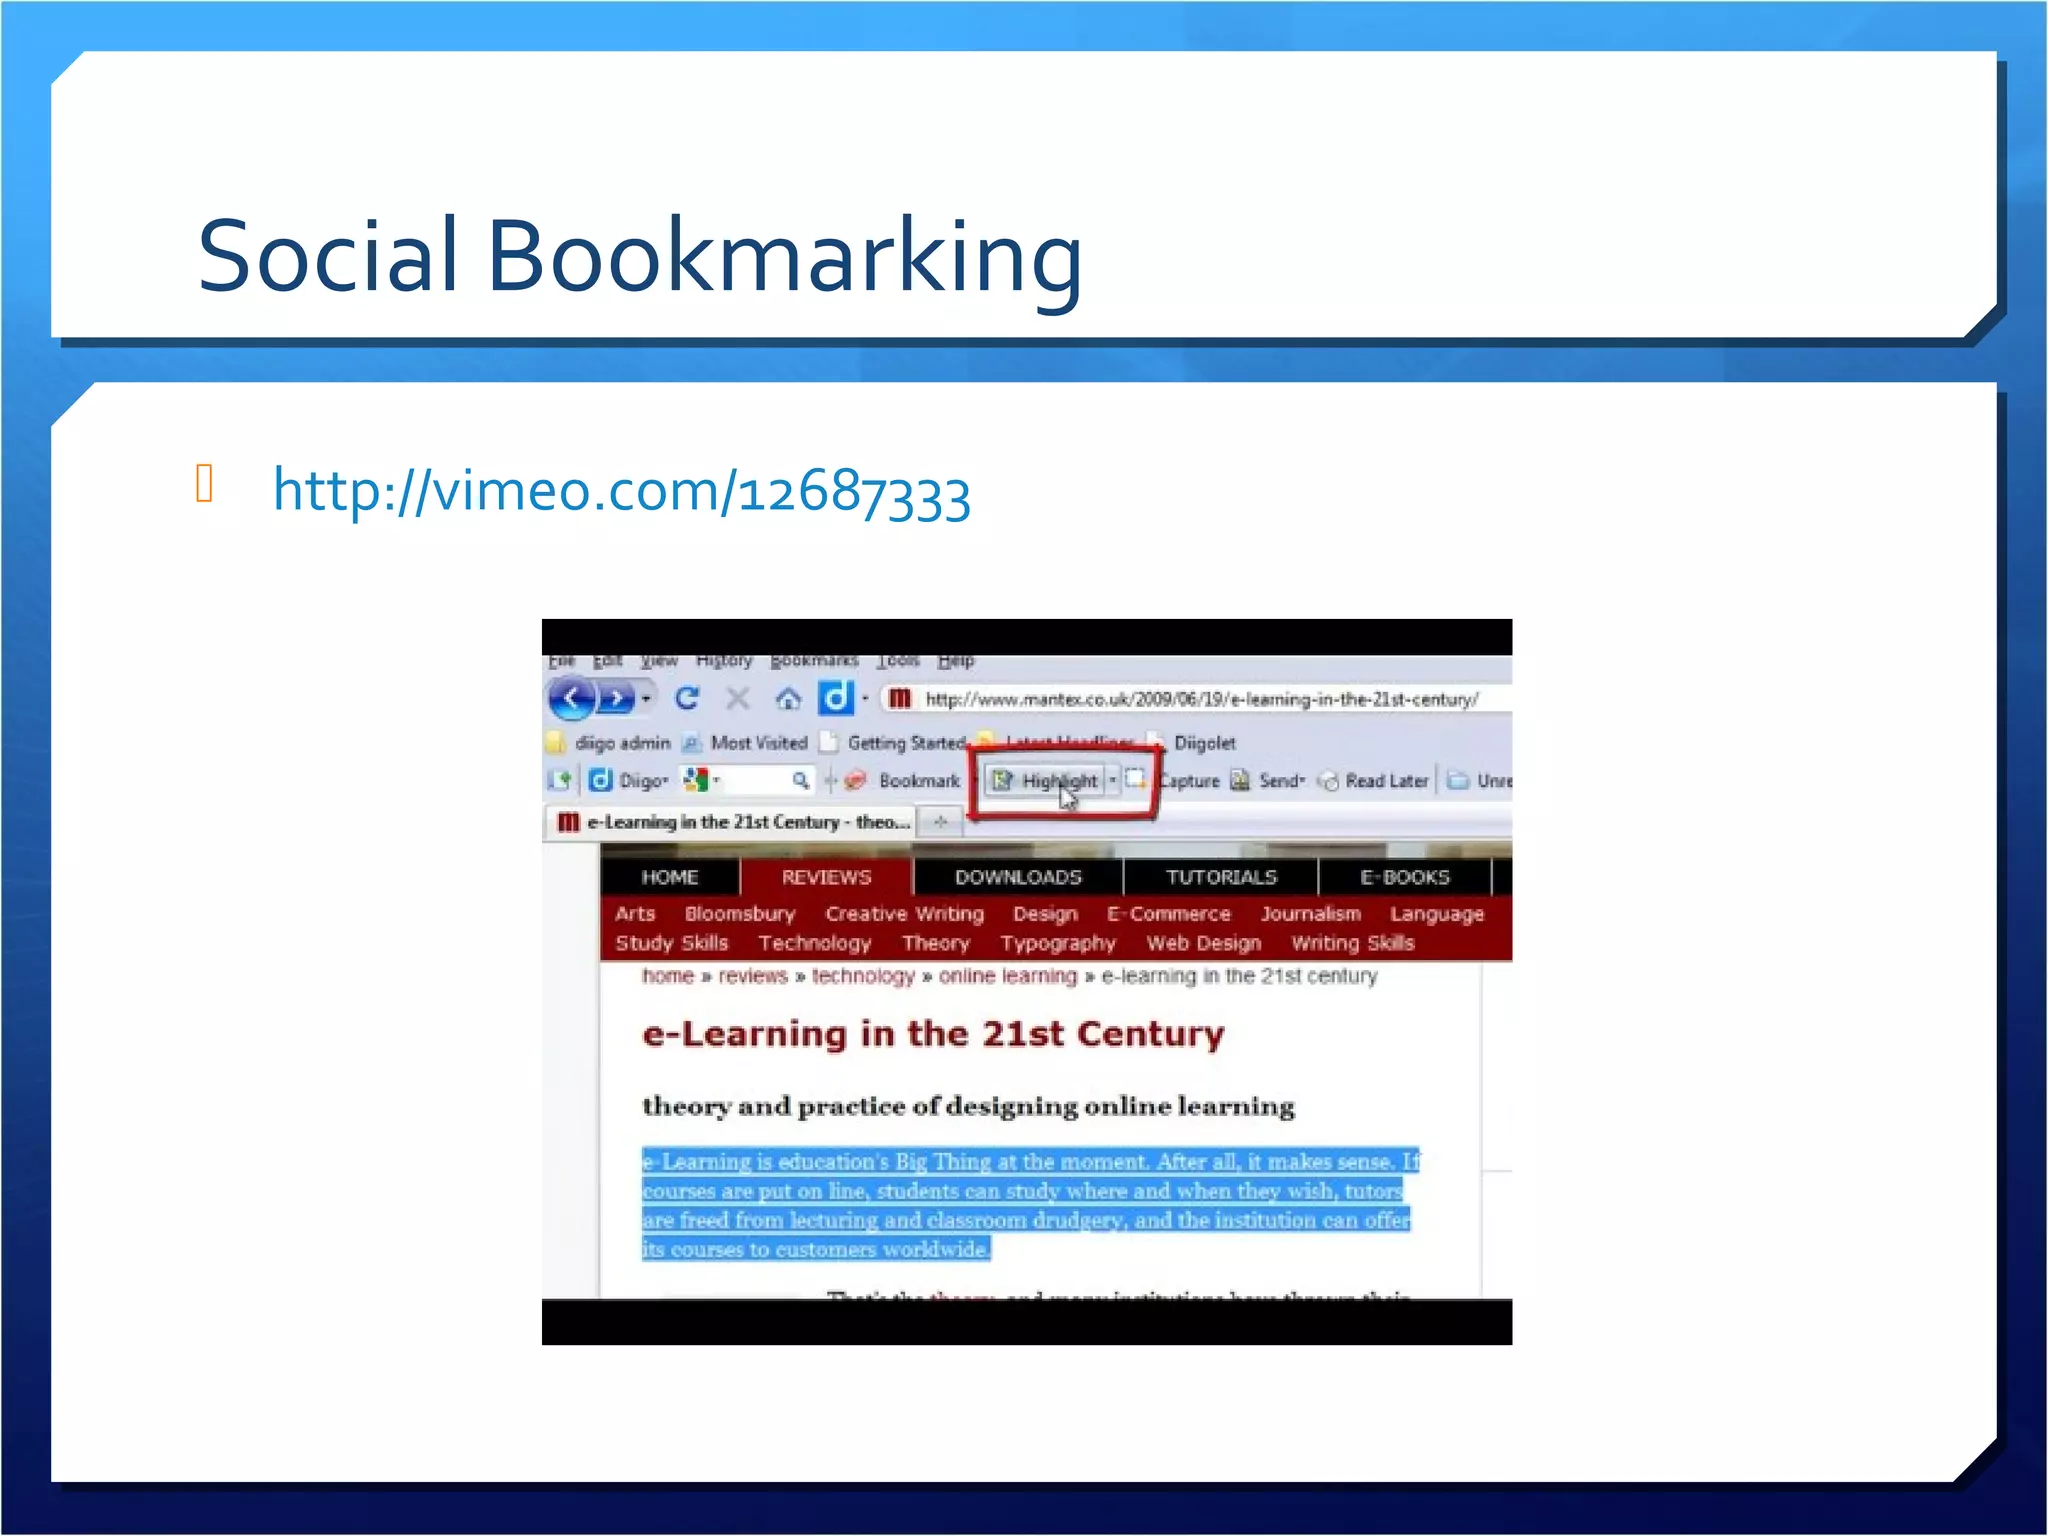The width and height of the screenshot is (2048, 1536).
Task: Open the Language category link
Action: click(x=1437, y=914)
